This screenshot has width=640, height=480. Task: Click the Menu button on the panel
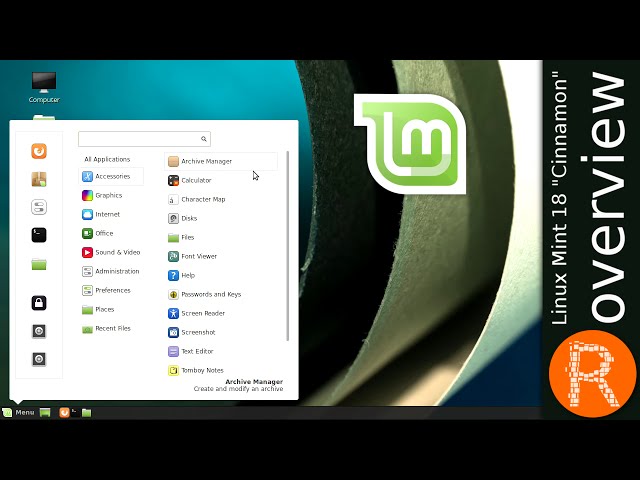[x=19, y=413]
